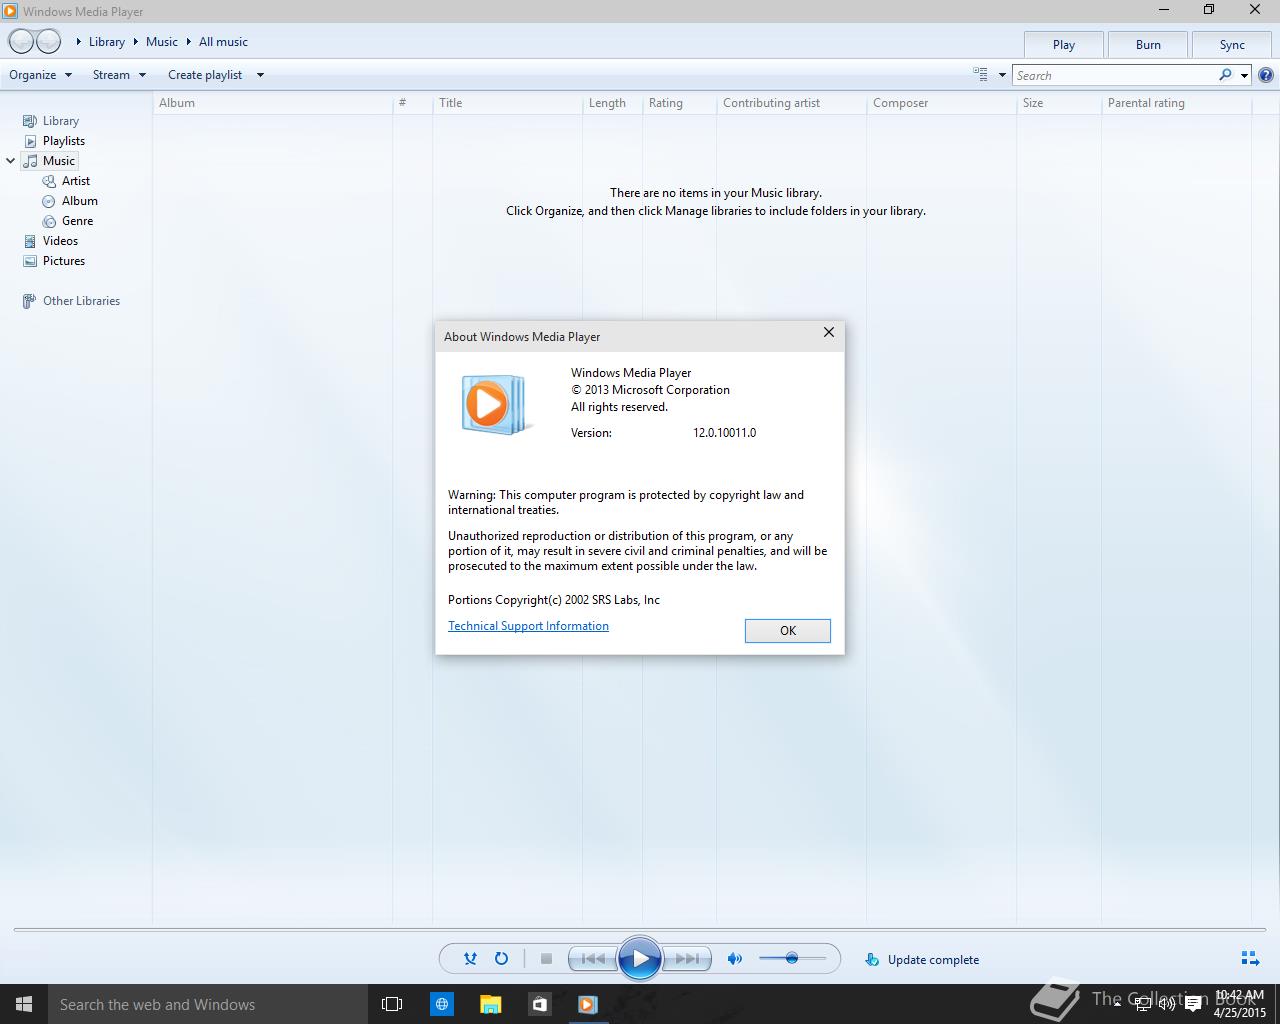Click the search magnifier icon
1280x1024 pixels.
point(1225,75)
